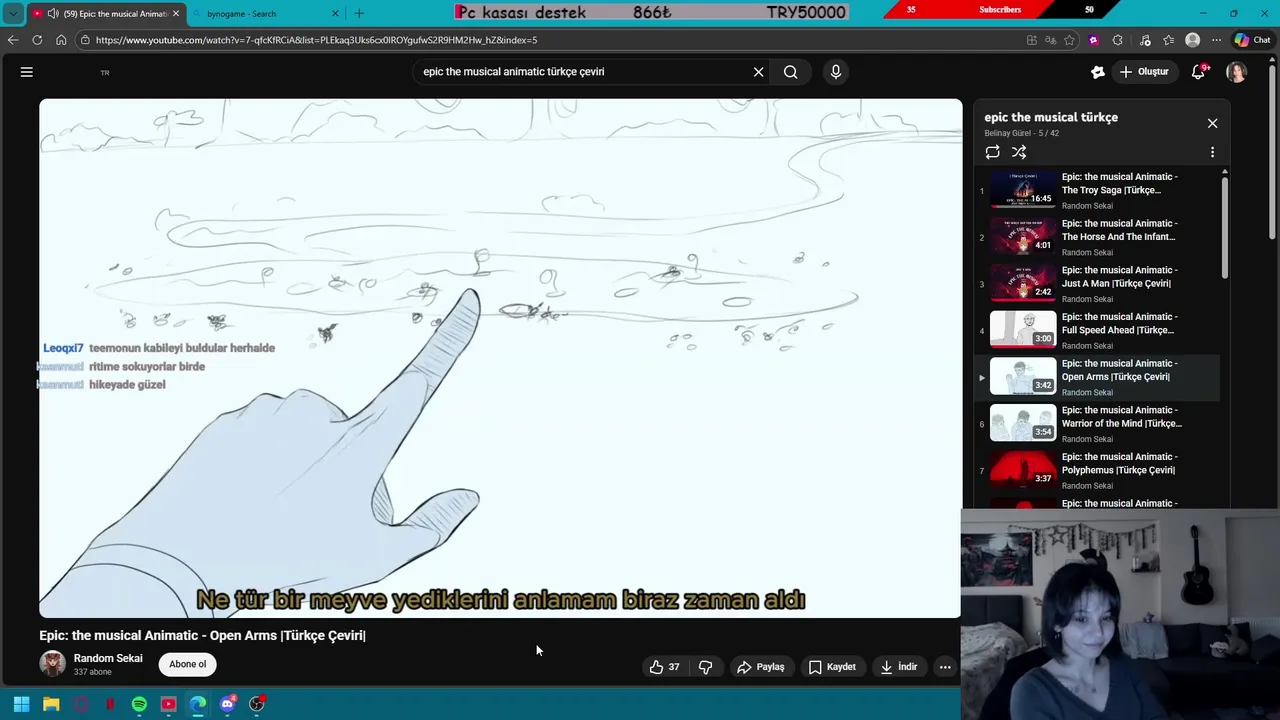1280x720 pixels.
Task: Start voice search with the microphone
Action: pyautogui.click(x=836, y=72)
